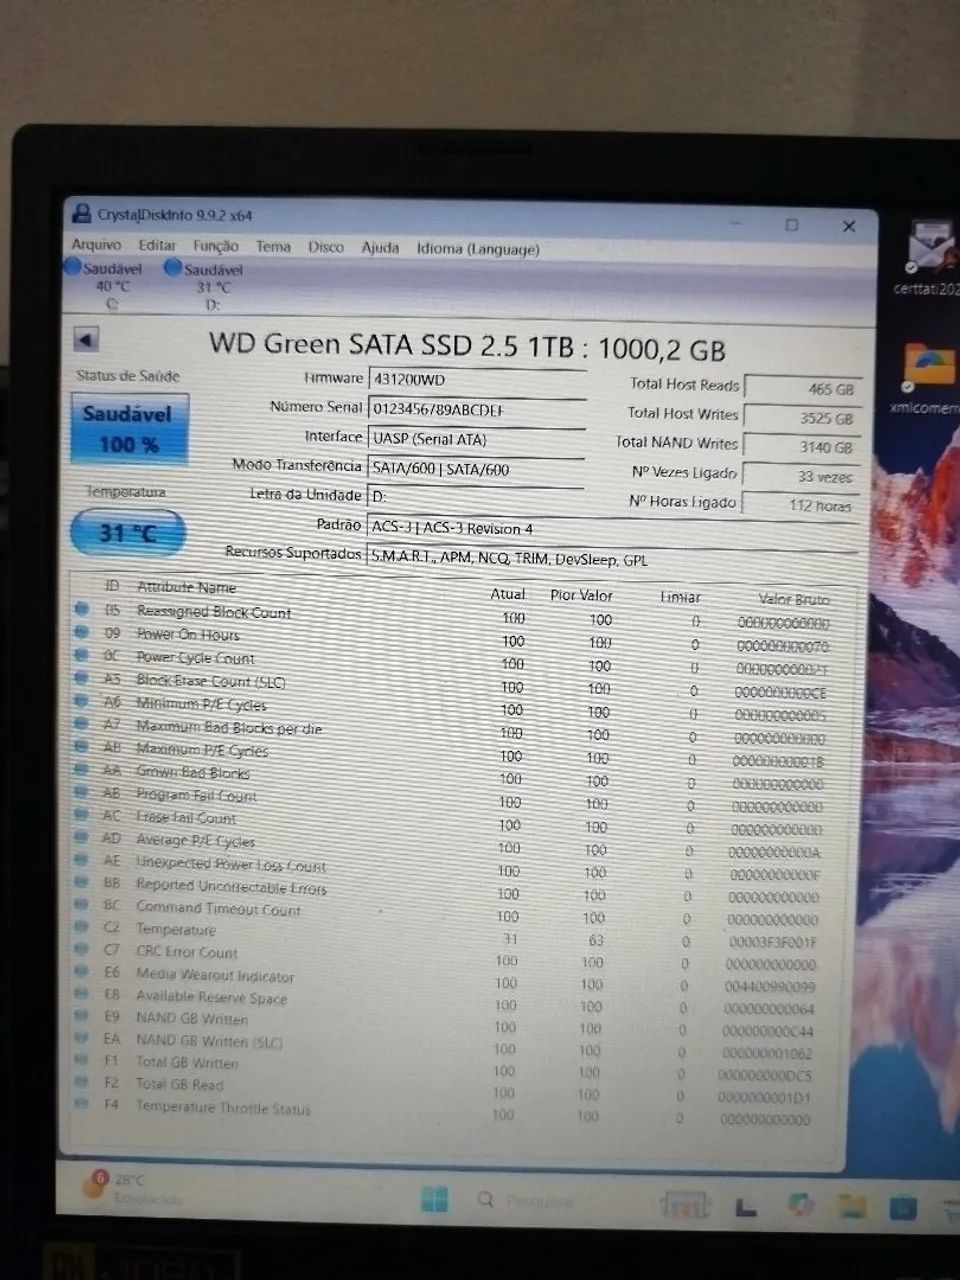Open the Tema menu
Viewport: 960px width, 1280px height.
pos(273,246)
